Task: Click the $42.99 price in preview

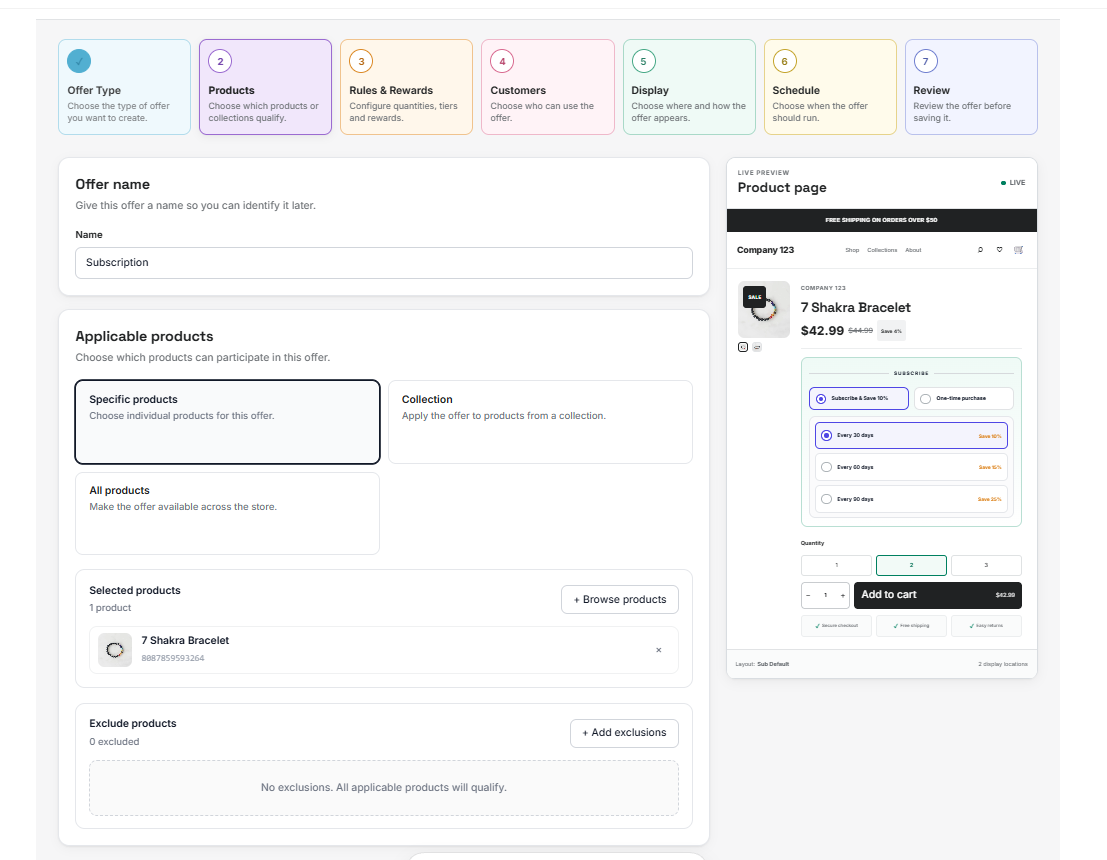Action: tap(822, 330)
